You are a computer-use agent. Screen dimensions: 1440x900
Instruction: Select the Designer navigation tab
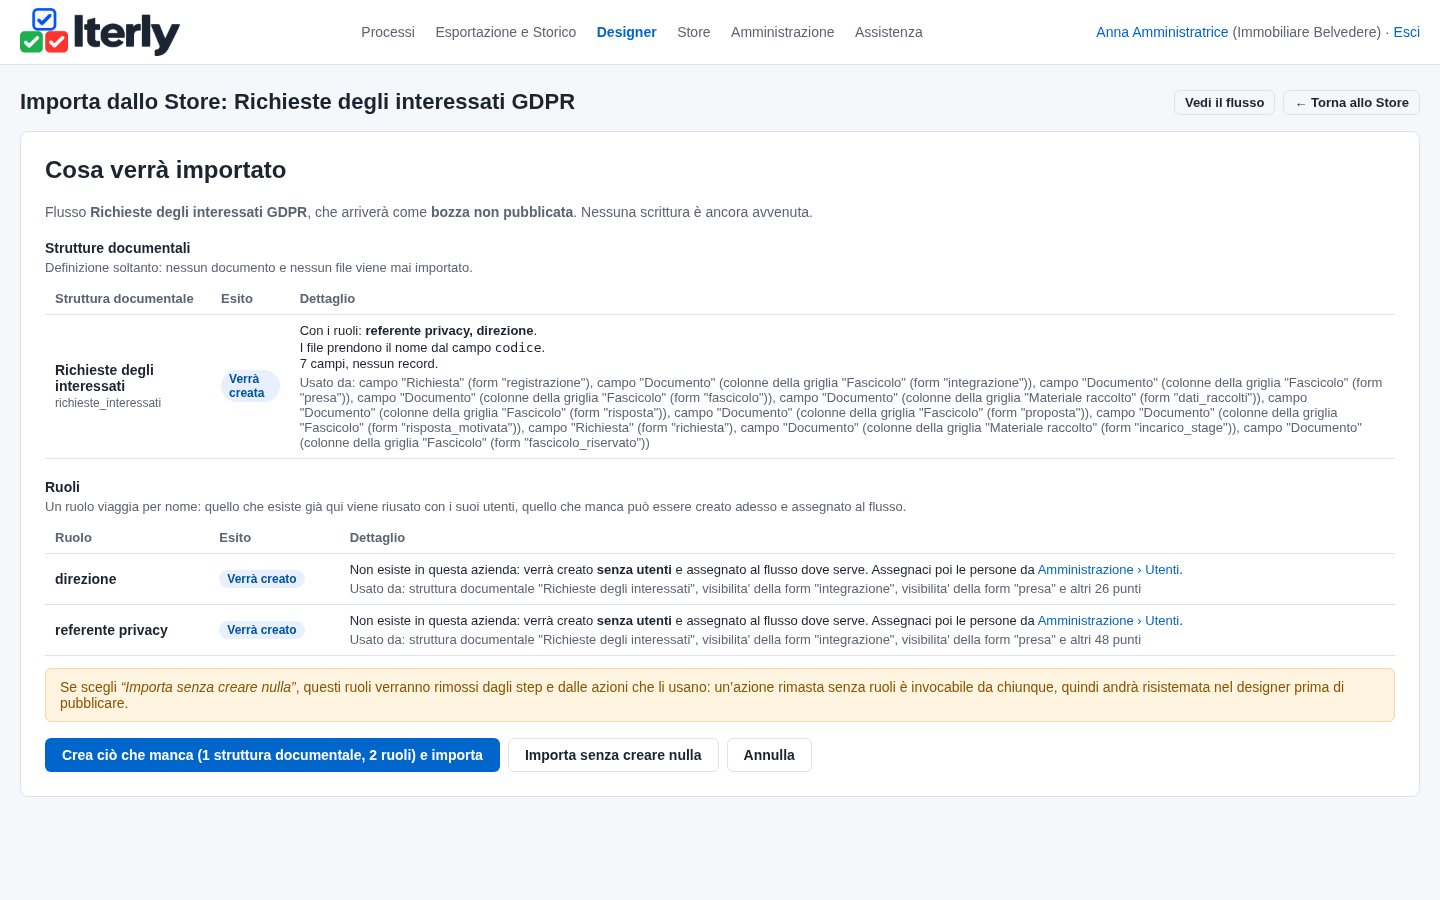coord(627,32)
